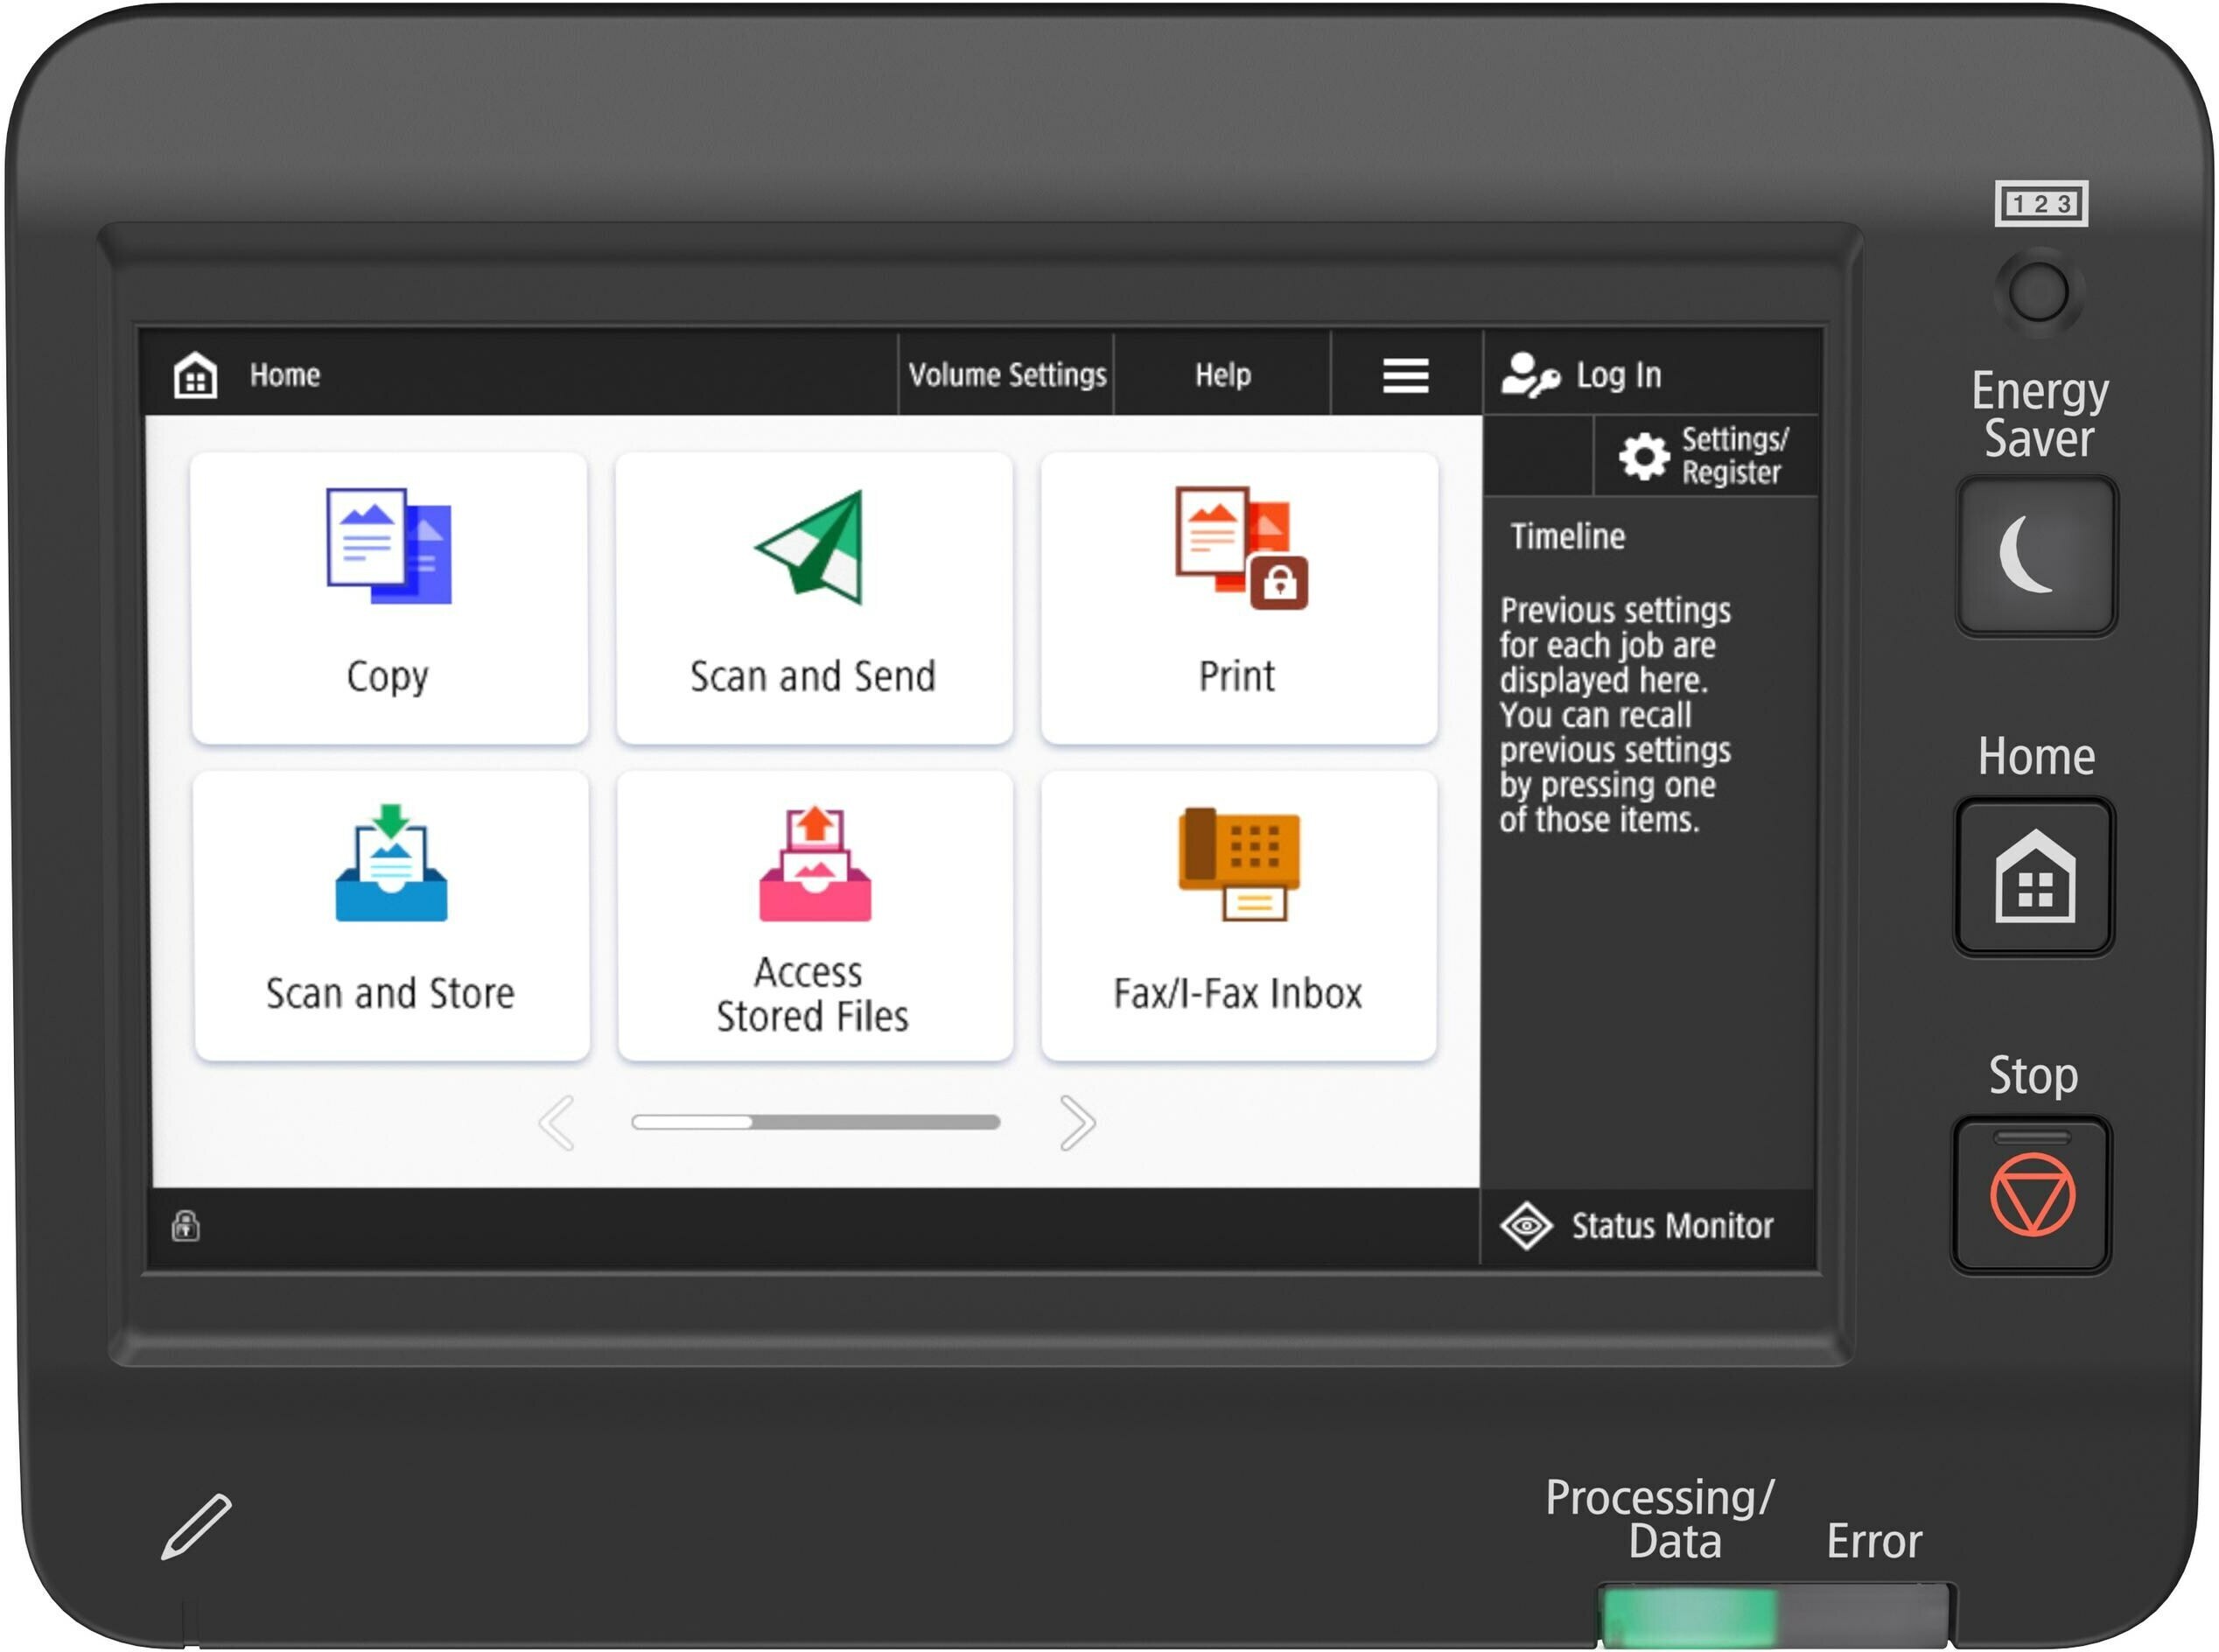Tap the Home icon in title bar
The width and height of the screenshot is (2219, 1652).
pyautogui.click(x=196, y=376)
